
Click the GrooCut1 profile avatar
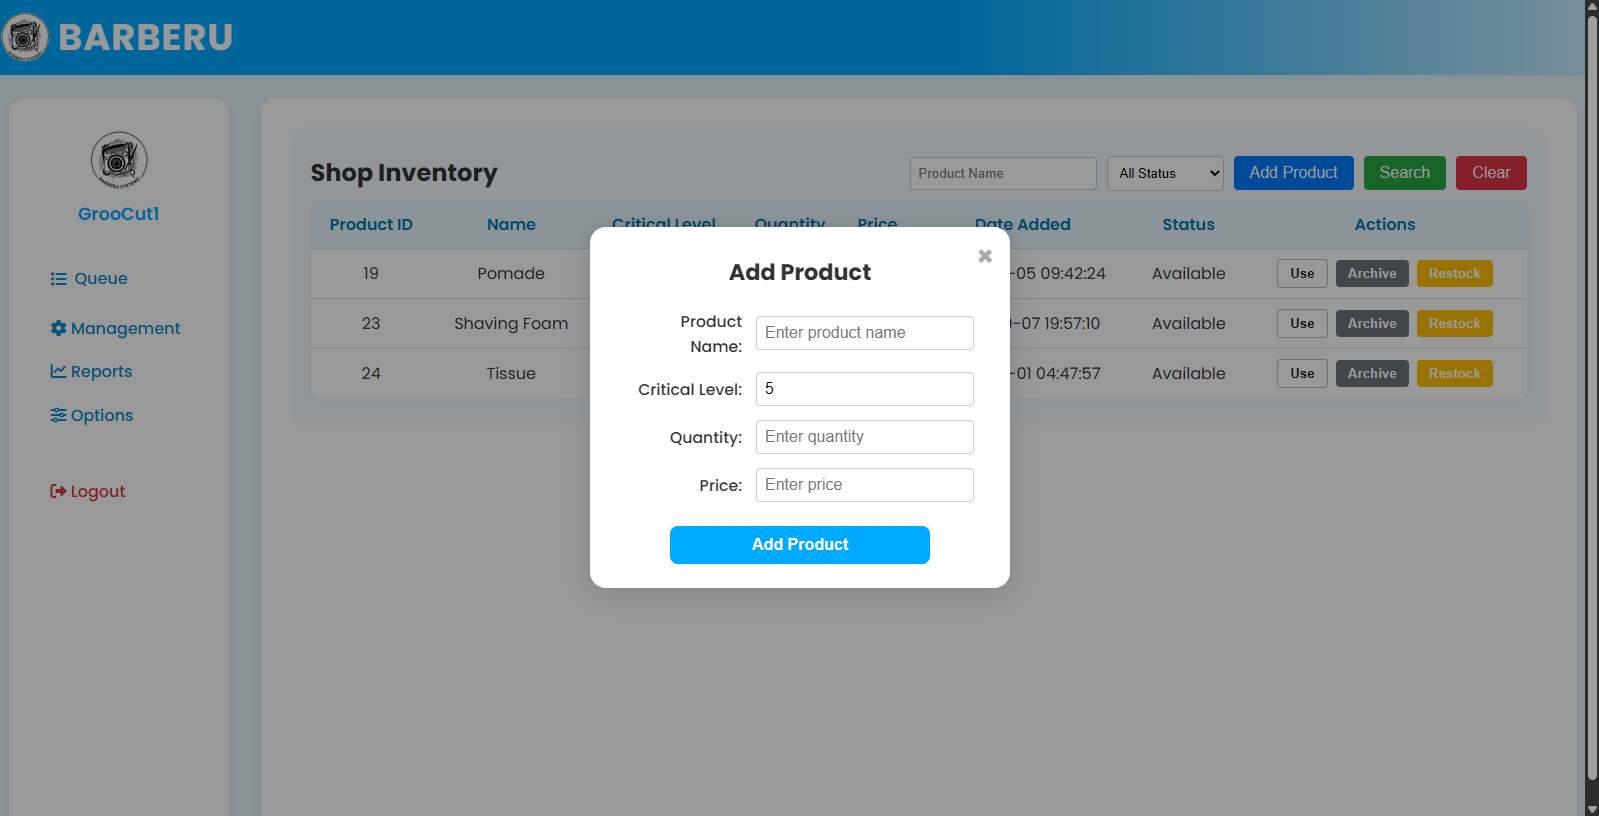coord(119,160)
